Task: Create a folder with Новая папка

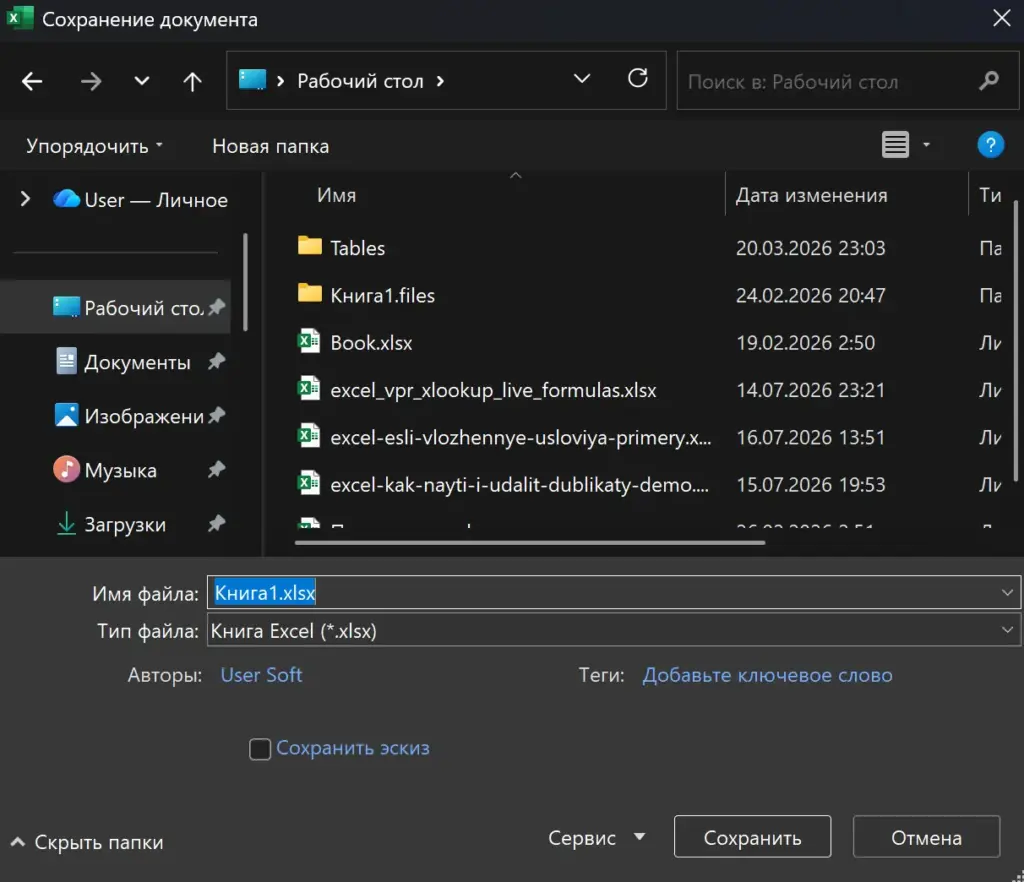Action: click(270, 146)
